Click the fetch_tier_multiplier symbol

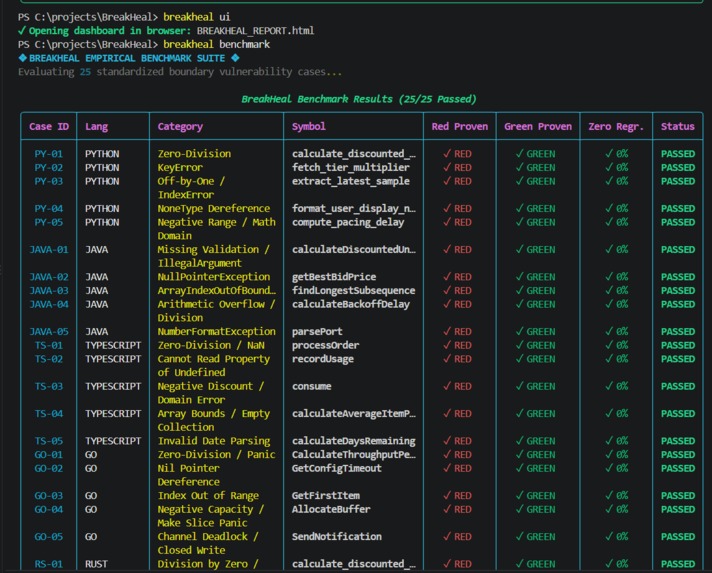tap(351, 168)
